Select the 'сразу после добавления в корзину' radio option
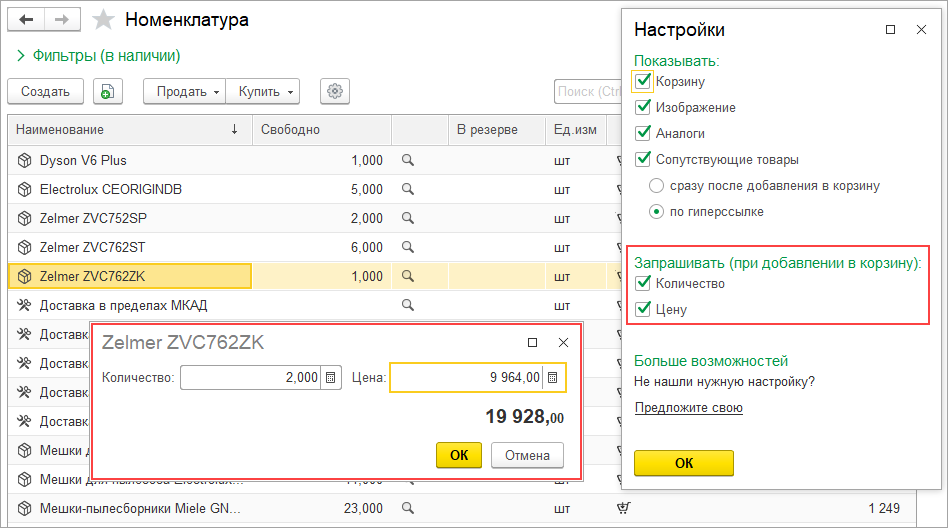Viewport: 948px width, 528px height. click(656, 185)
